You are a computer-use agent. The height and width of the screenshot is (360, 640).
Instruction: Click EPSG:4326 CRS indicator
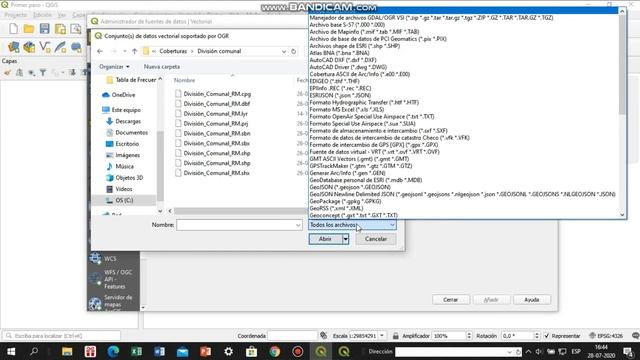tap(607, 336)
